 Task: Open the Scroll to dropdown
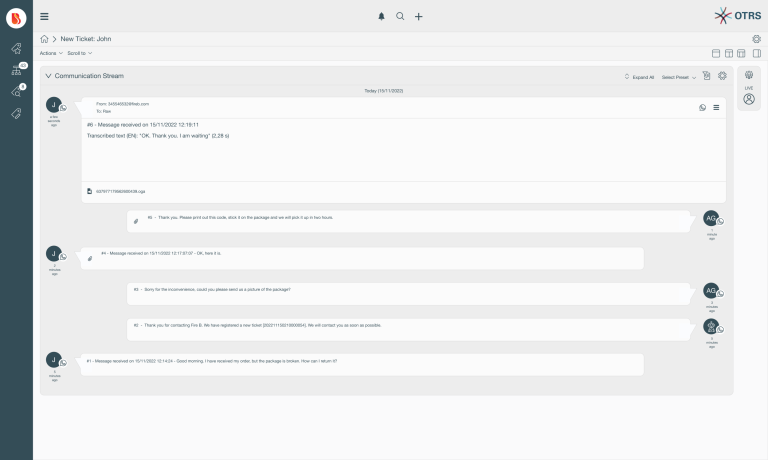(79, 53)
